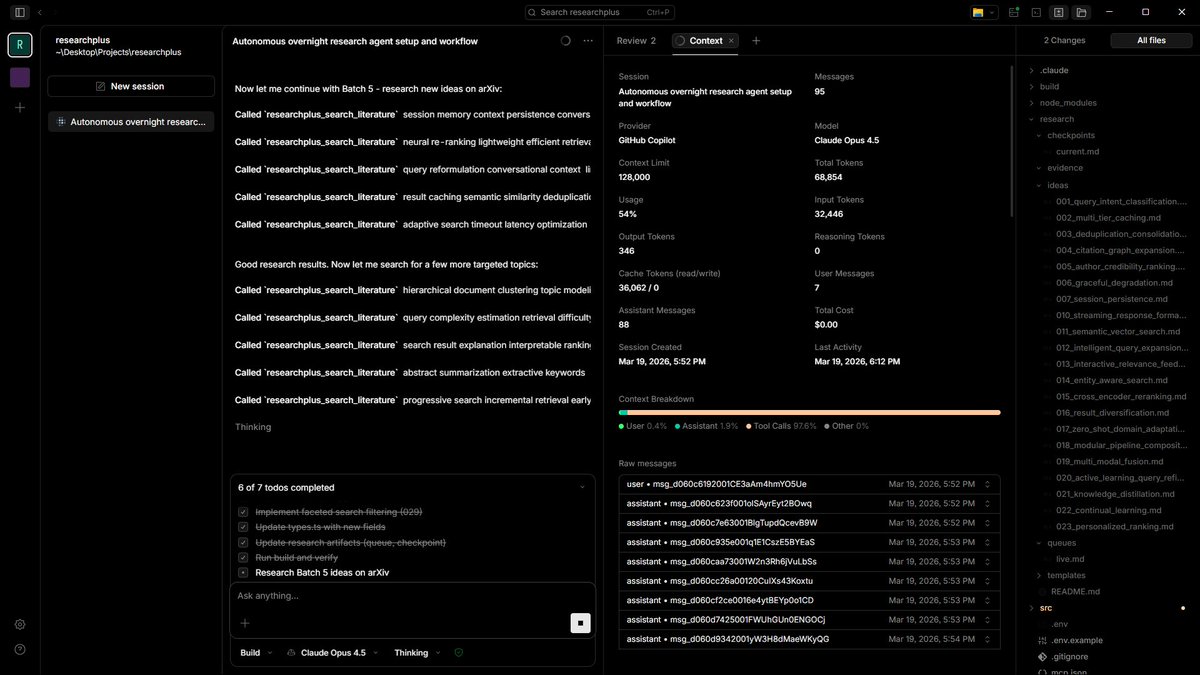The image size is (1200, 675).
Task: Open the terminal panel icon
Action: (1036, 12)
